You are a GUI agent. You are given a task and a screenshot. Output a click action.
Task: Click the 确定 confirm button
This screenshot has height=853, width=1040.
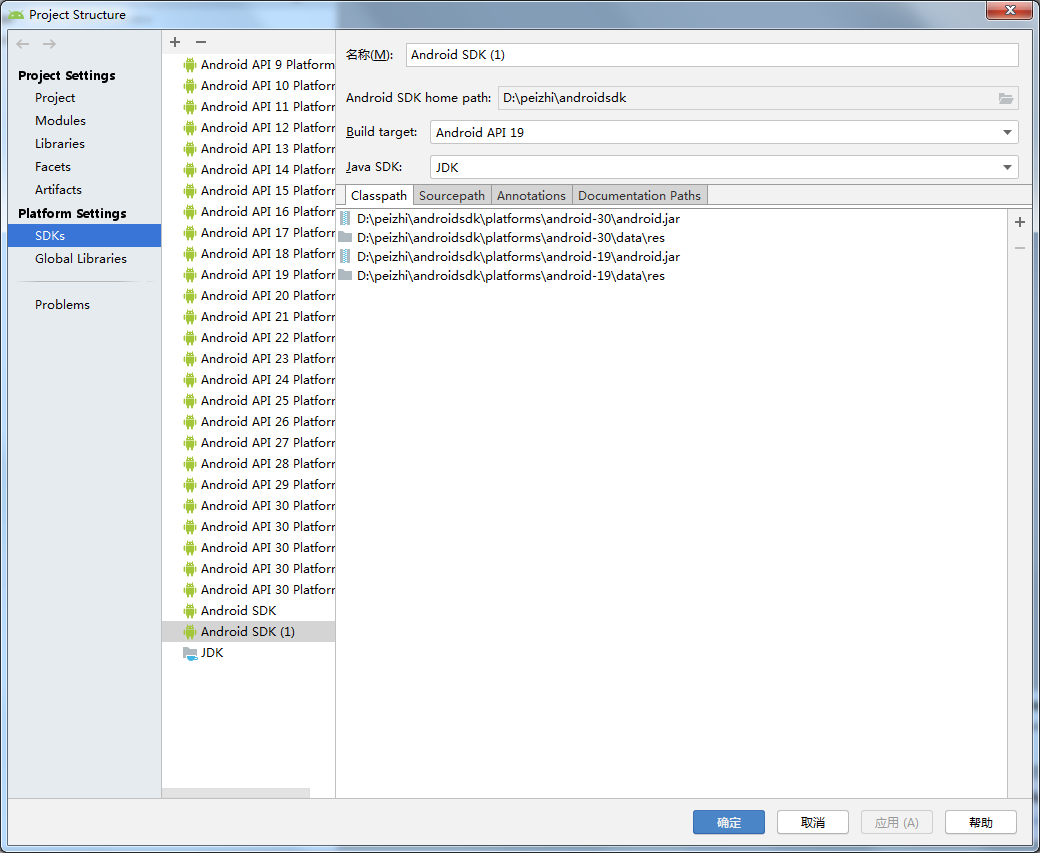[729, 822]
